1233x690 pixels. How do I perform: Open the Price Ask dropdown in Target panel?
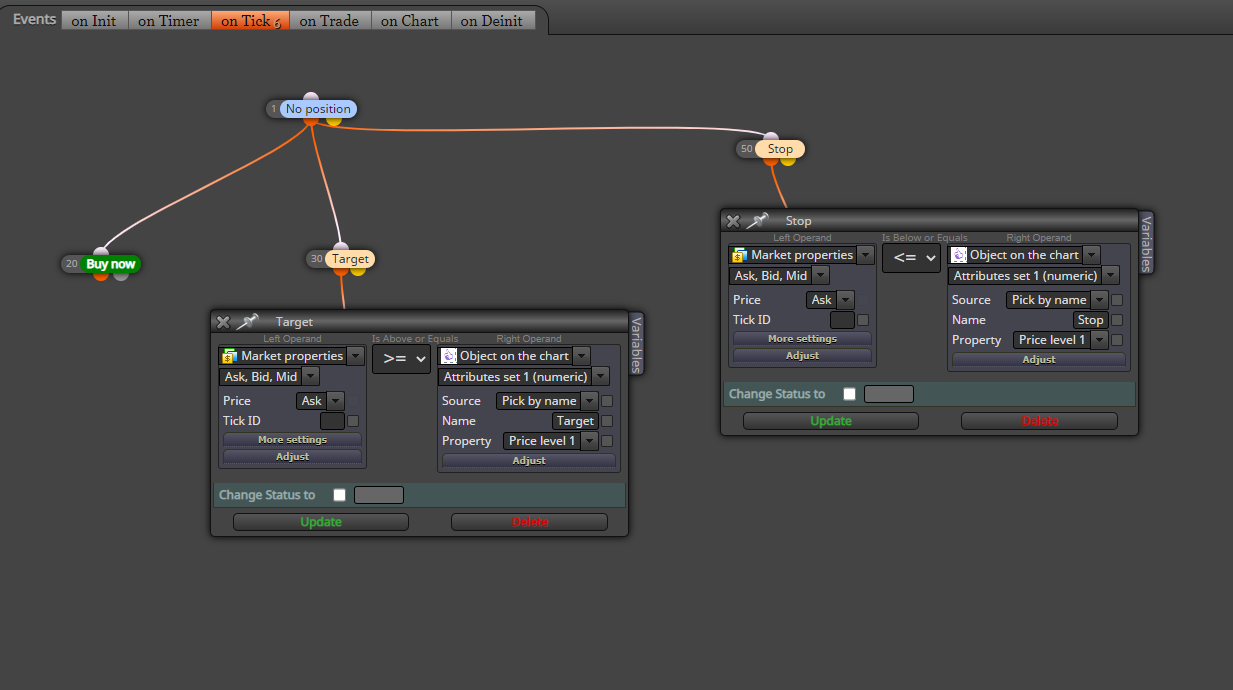pyautogui.click(x=335, y=401)
